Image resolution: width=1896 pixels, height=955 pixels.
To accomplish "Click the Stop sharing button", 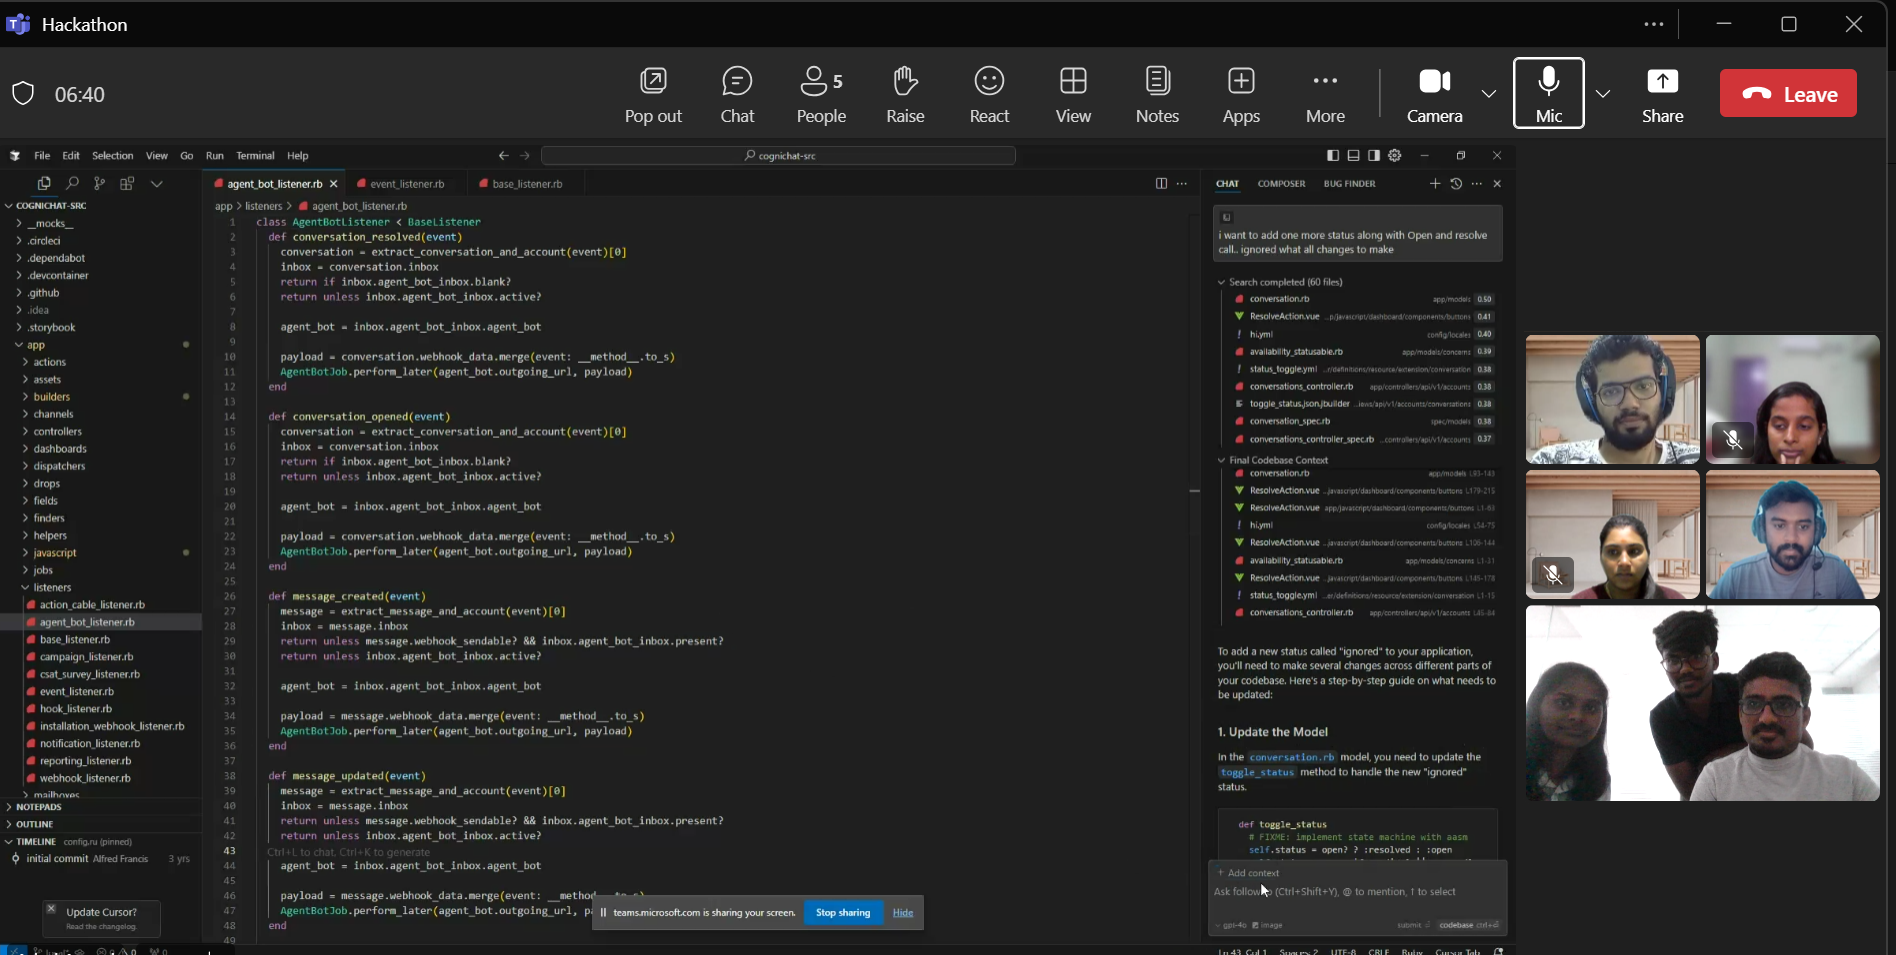I will point(842,912).
